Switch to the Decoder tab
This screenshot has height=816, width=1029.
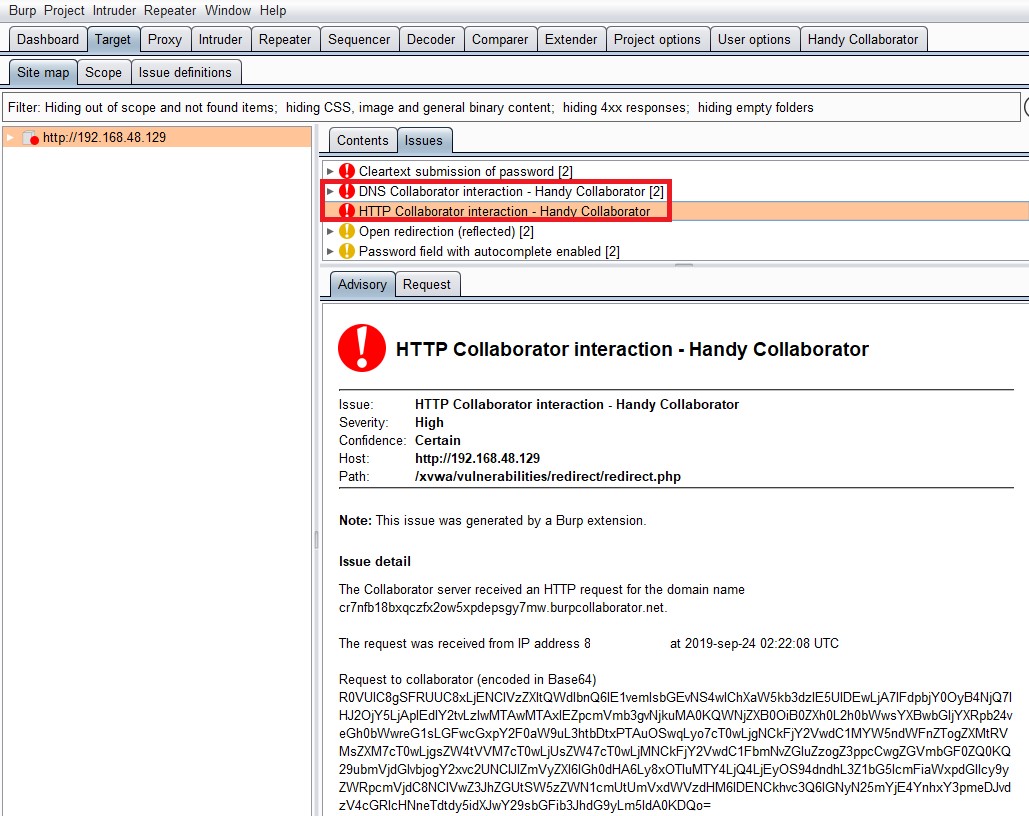pos(431,39)
